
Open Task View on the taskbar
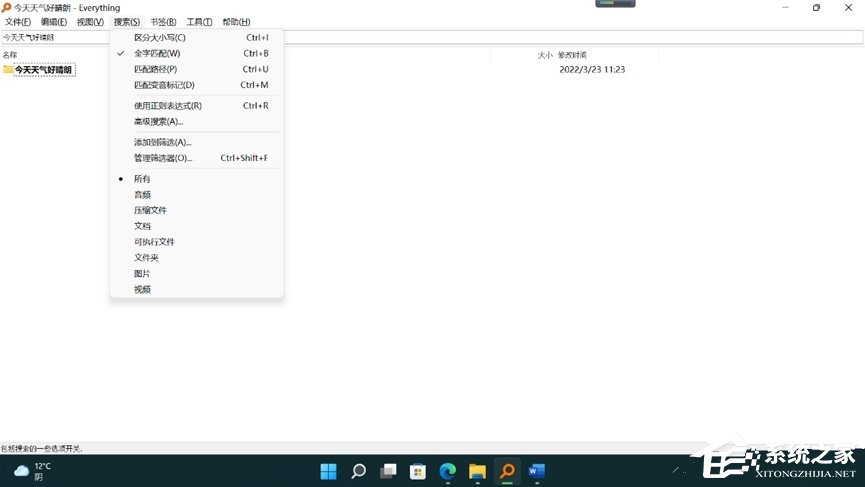388,471
